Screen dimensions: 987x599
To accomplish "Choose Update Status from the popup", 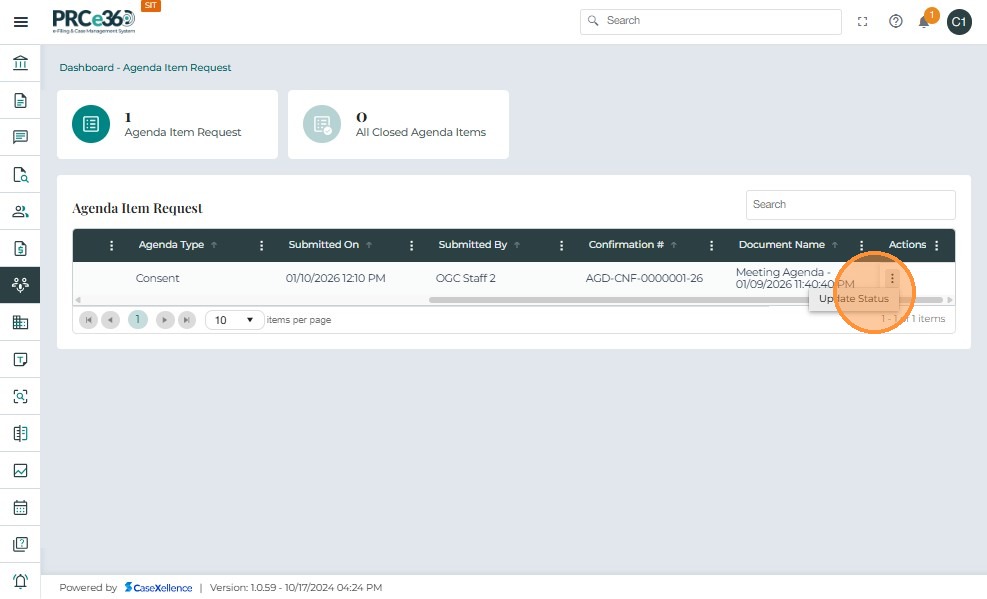I will (x=854, y=299).
